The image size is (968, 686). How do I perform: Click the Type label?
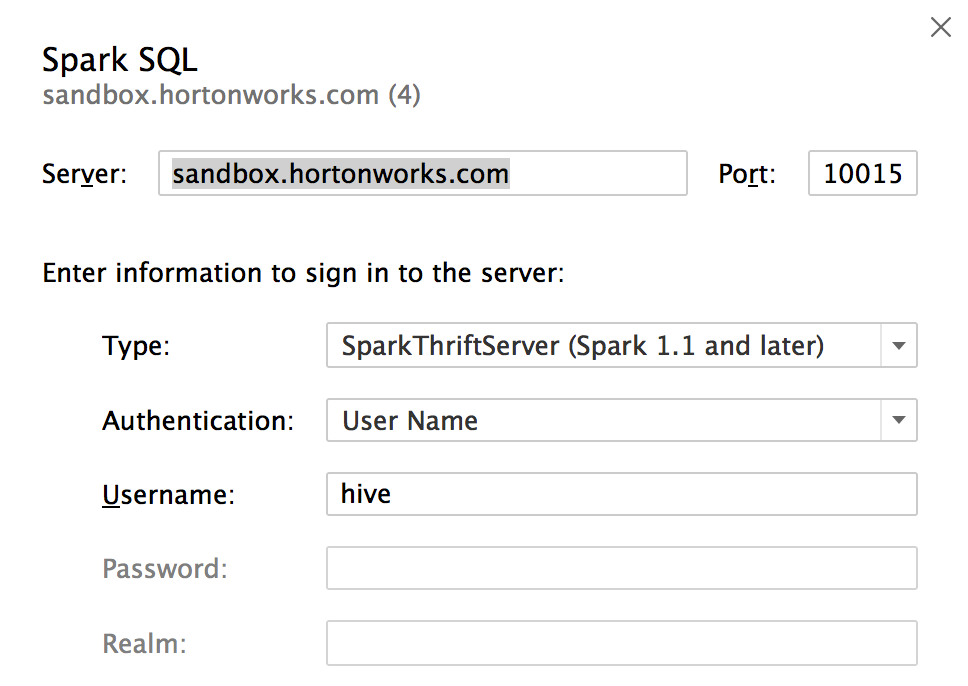[136, 347]
